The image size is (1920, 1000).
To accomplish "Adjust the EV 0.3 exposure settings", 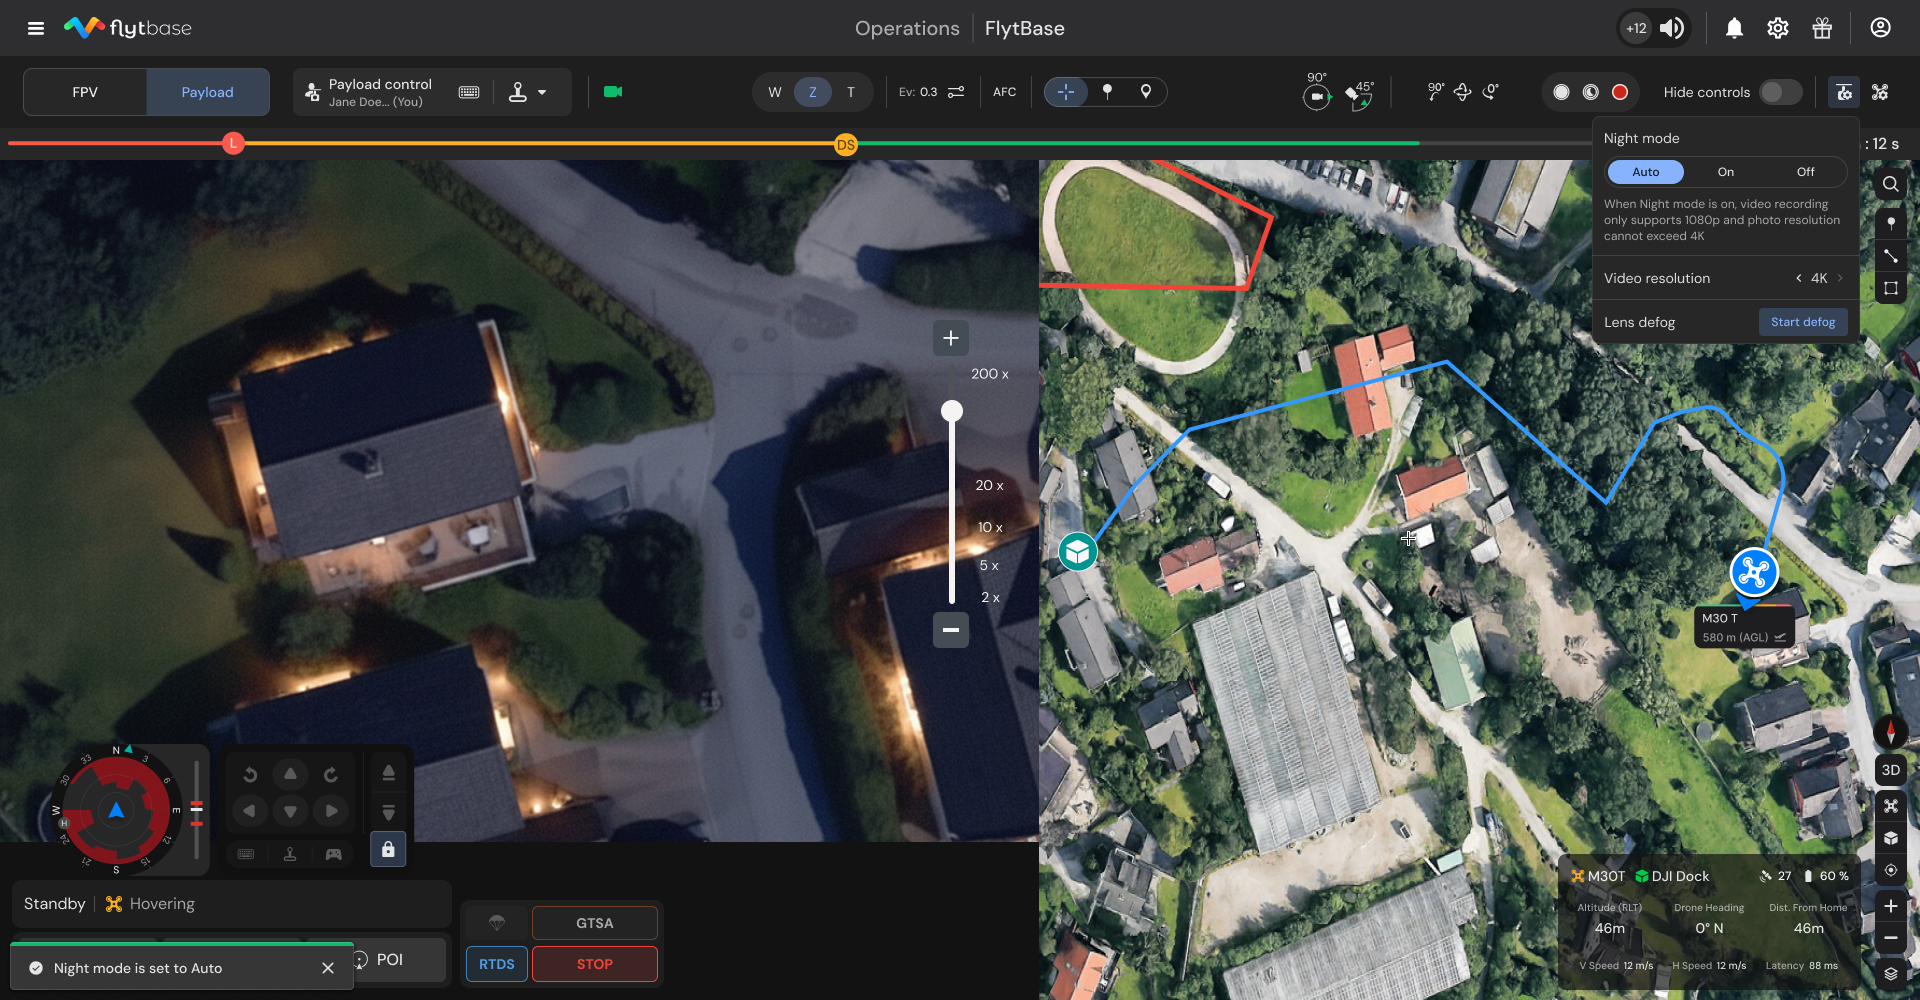I will (931, 92).
